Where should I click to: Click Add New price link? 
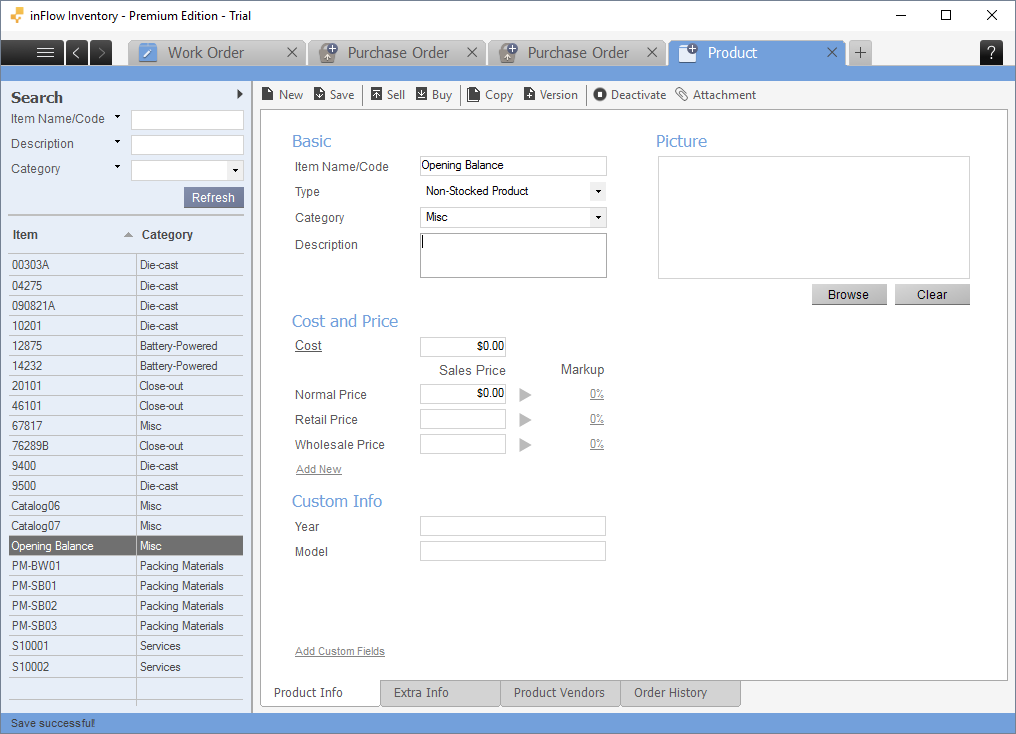(x=319, y=469)
